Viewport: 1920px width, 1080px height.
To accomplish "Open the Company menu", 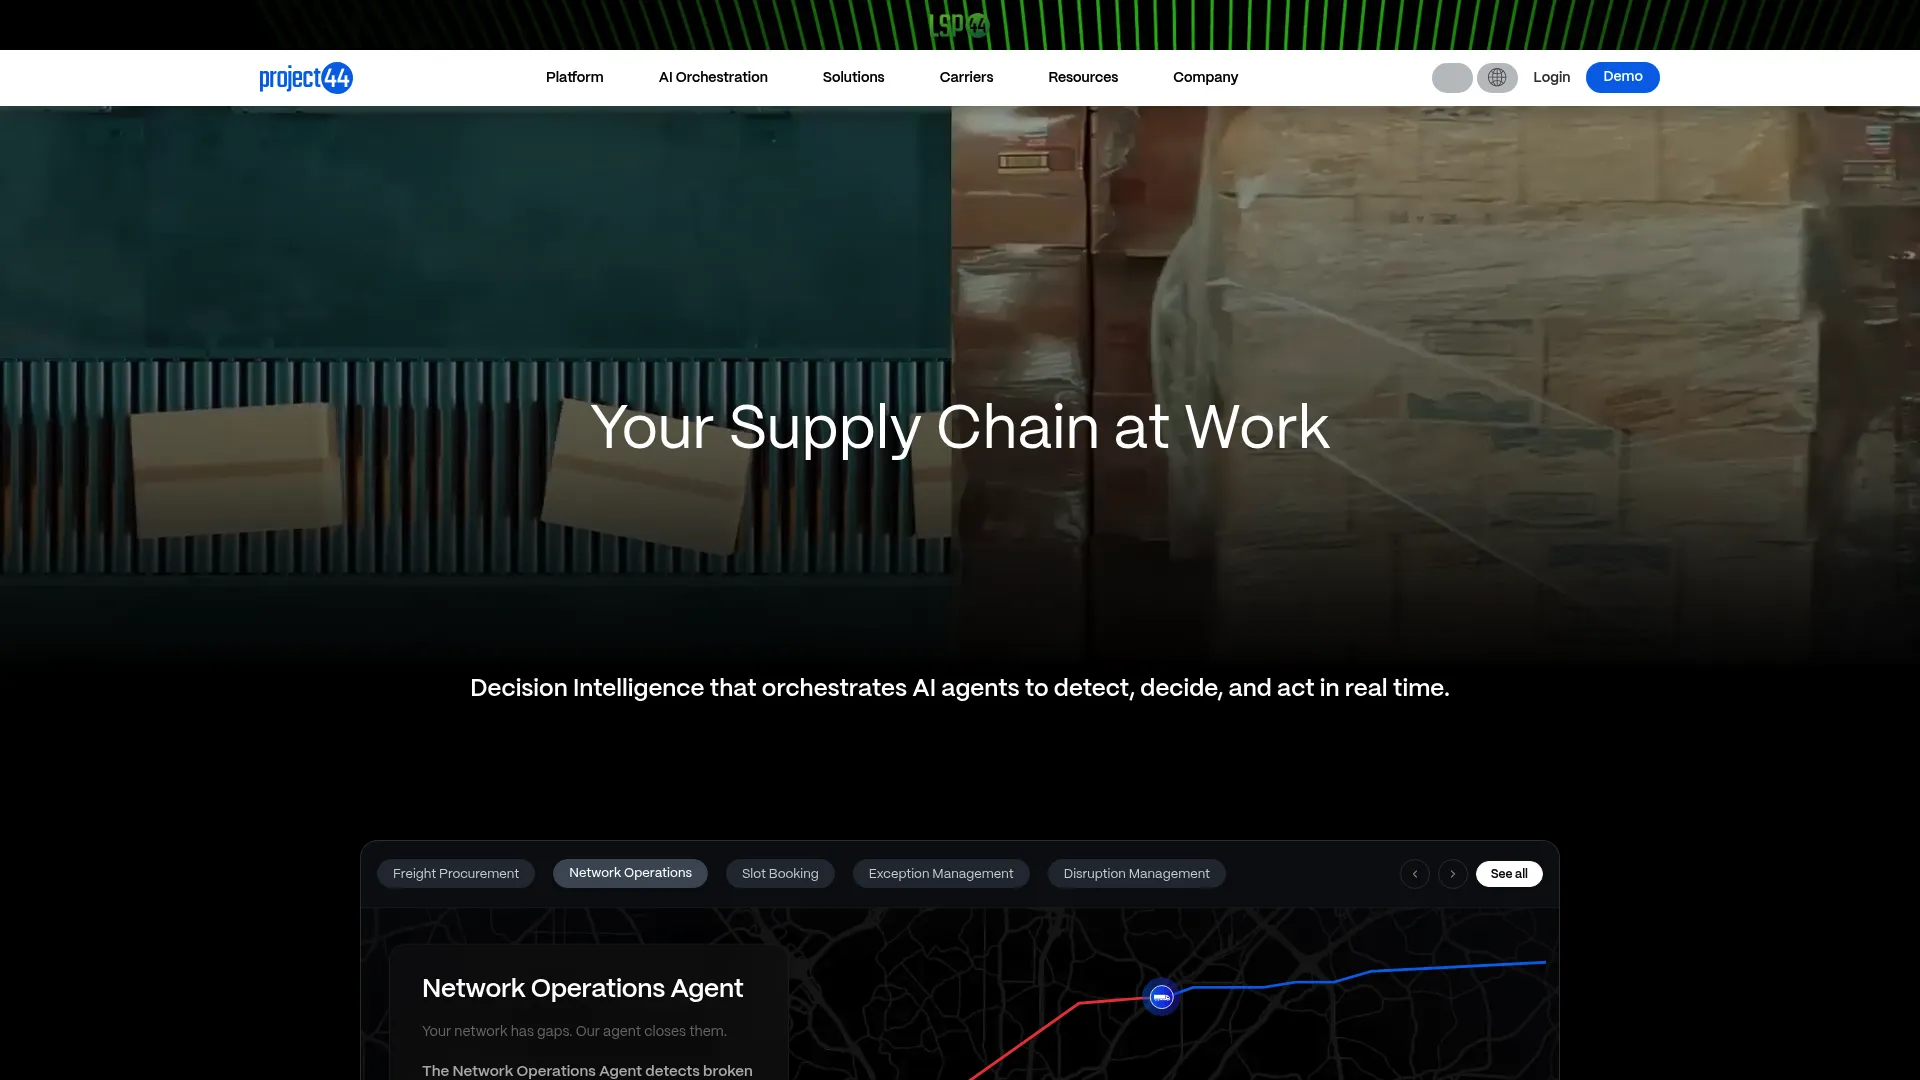I will coord(1205,77).
